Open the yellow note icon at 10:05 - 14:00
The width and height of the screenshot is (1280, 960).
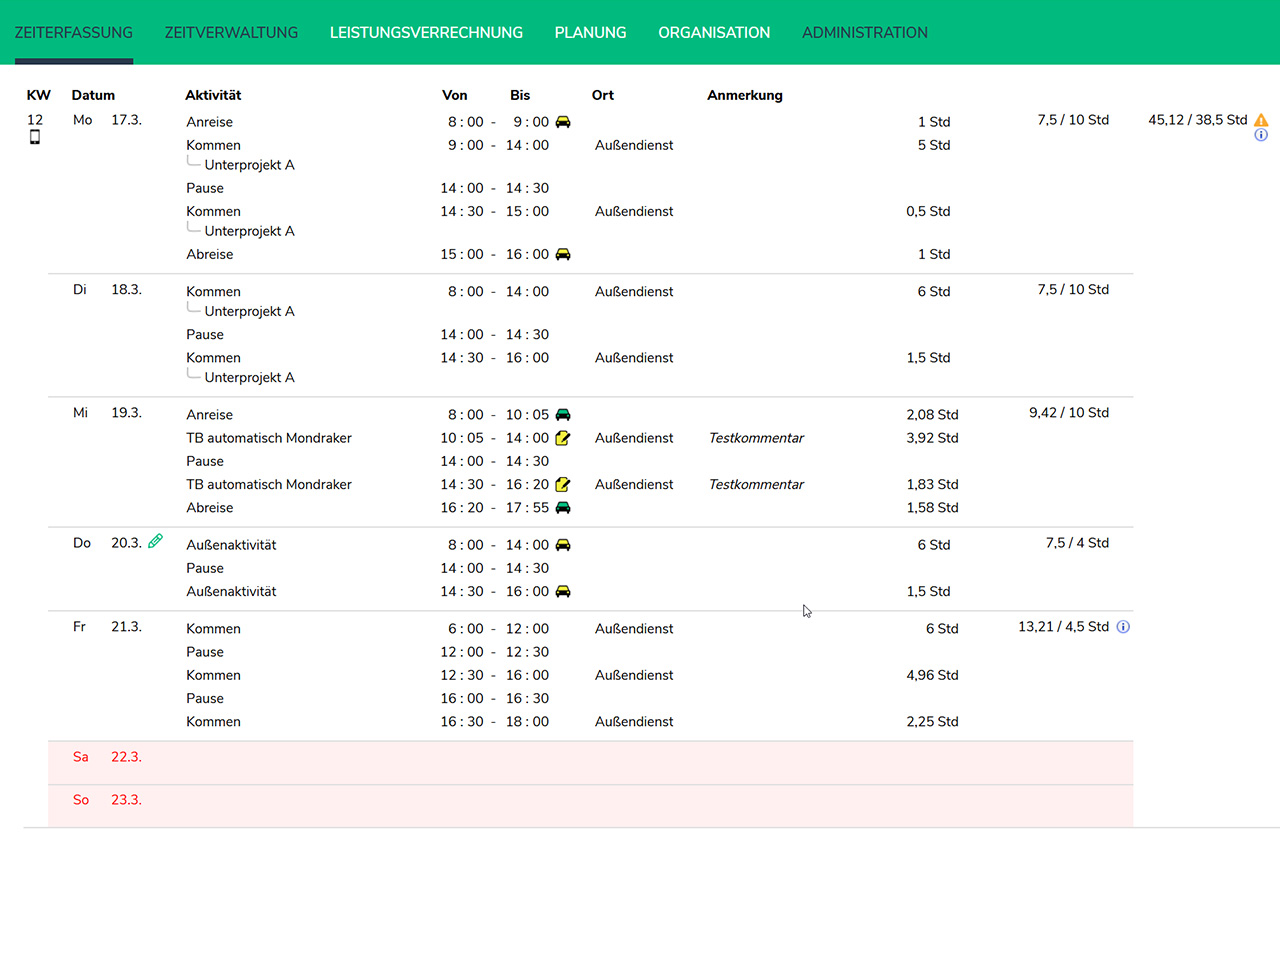click(563, 438)
